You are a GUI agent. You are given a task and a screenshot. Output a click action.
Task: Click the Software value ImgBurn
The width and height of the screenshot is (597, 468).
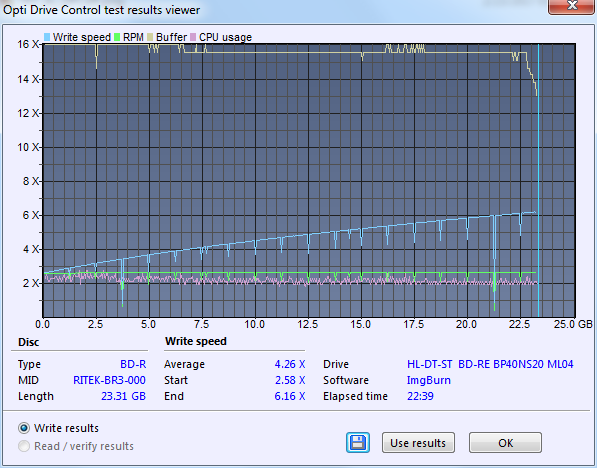click(429, 380)
